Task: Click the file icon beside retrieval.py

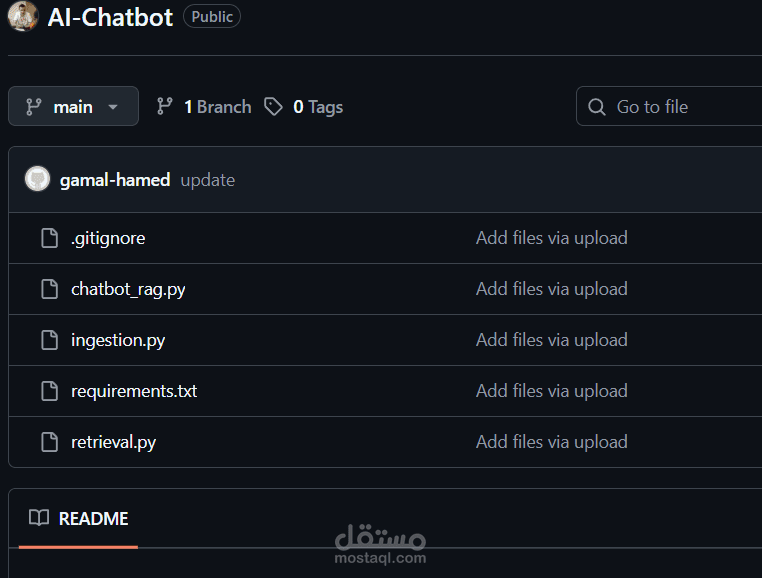Action: pyautogui.click(x=50, y=442)
